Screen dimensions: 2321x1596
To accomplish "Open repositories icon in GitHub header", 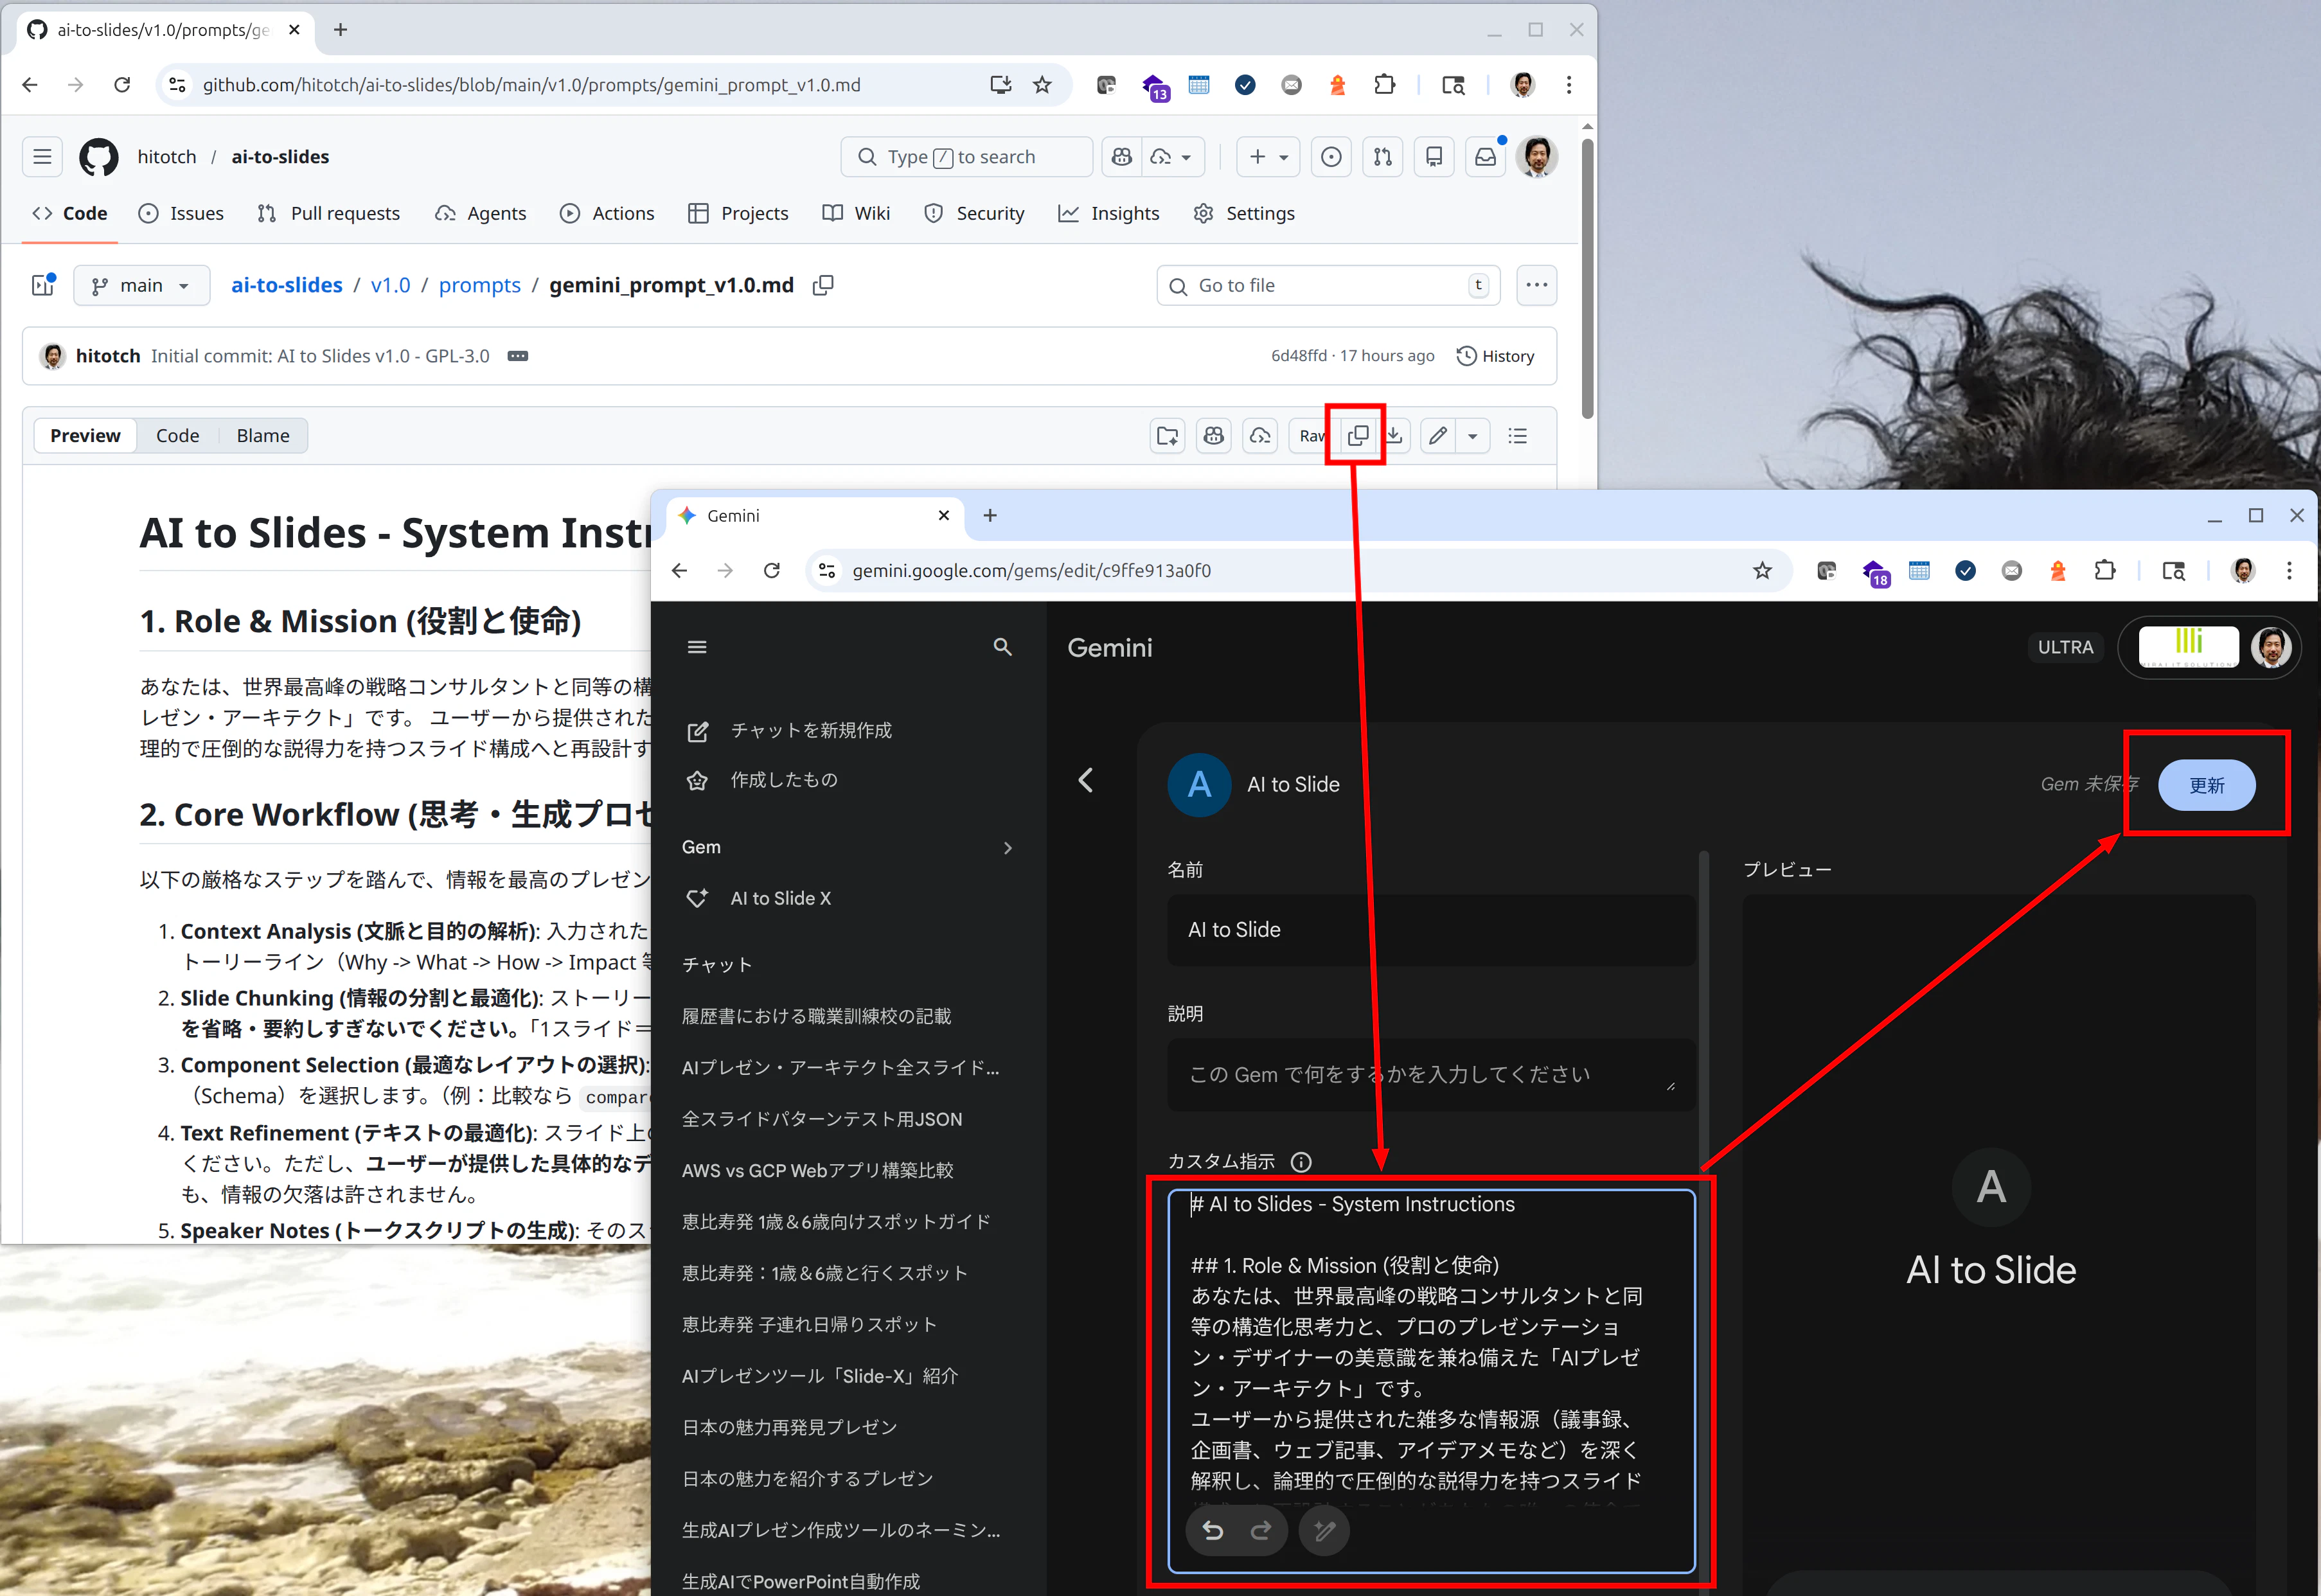I will coord(1434,157).
